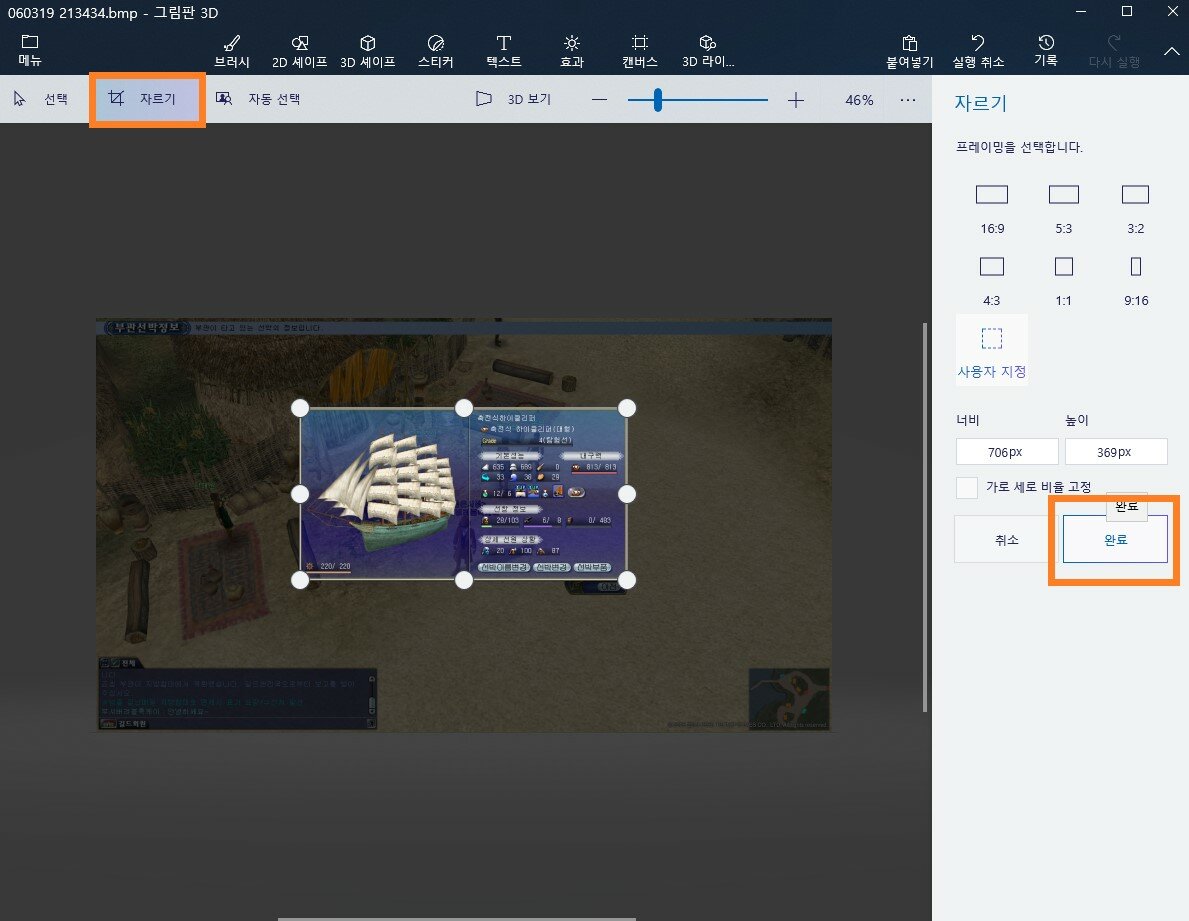
Task: Minimize the 그림판 3D window
Action: (x=1081, y=11)
